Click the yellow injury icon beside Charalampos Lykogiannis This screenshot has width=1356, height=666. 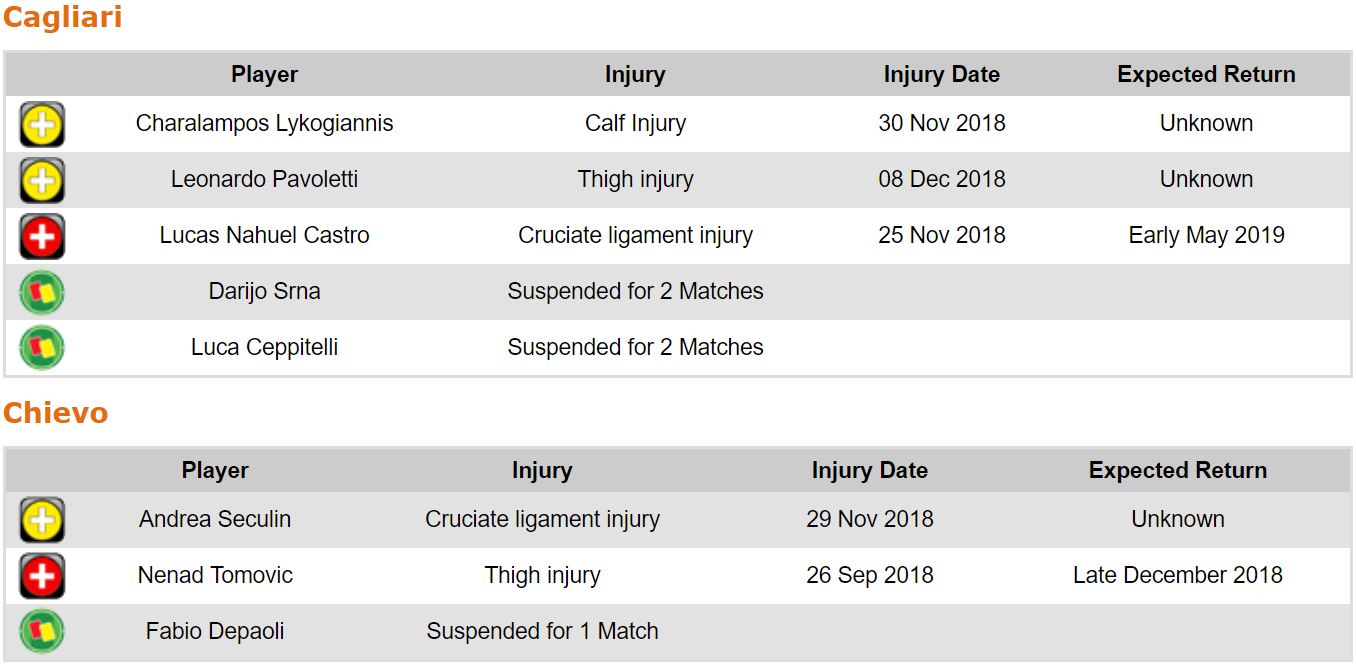[x=42, y=125]
